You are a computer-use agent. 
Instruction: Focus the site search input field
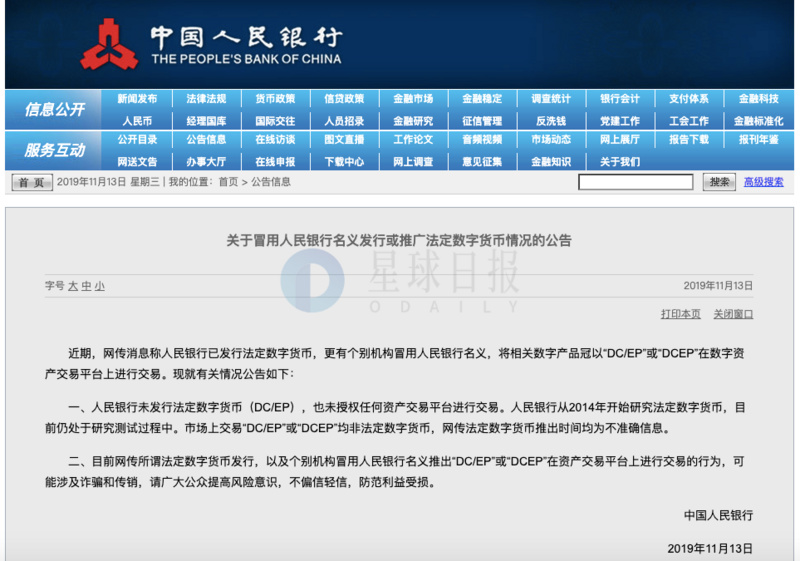(x=636, y=182)
